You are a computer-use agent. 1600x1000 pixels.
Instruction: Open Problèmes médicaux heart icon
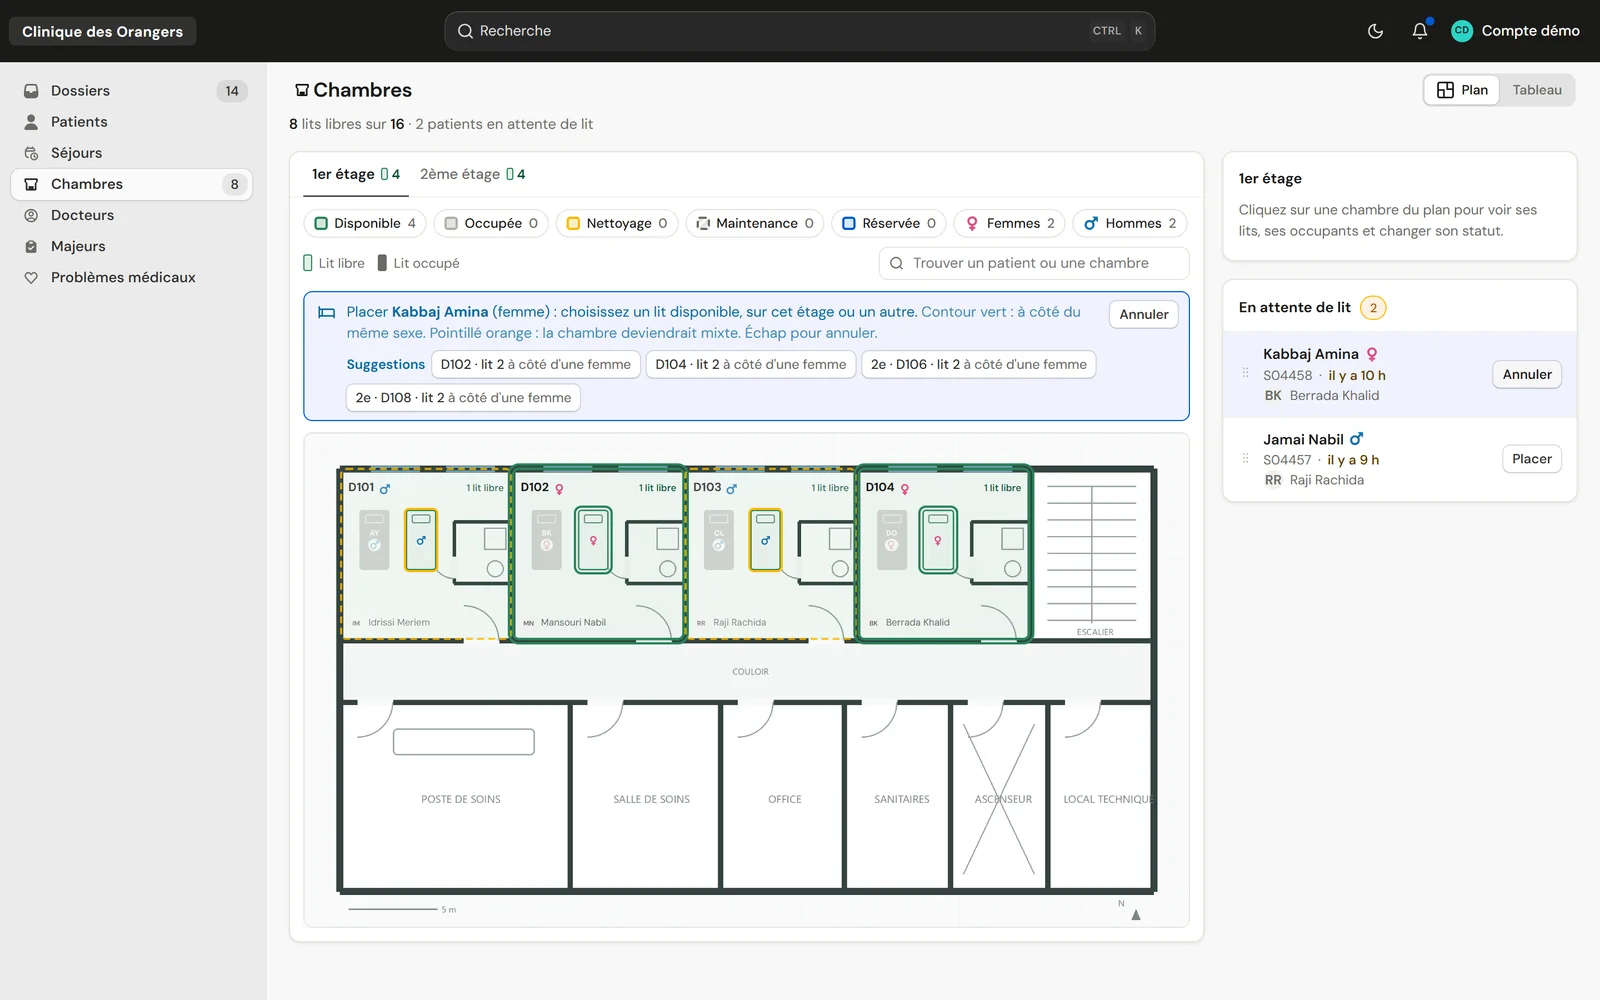click(x=31, y=278)
